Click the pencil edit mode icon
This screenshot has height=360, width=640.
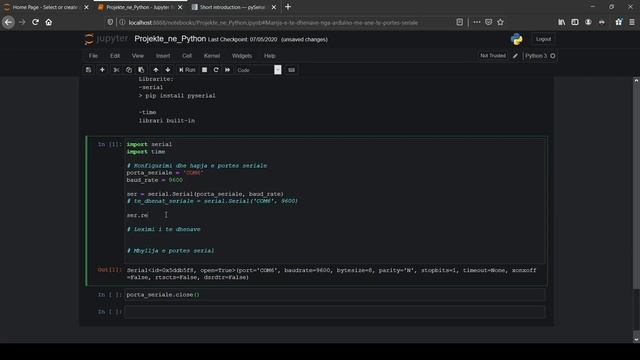click(515, 56)
